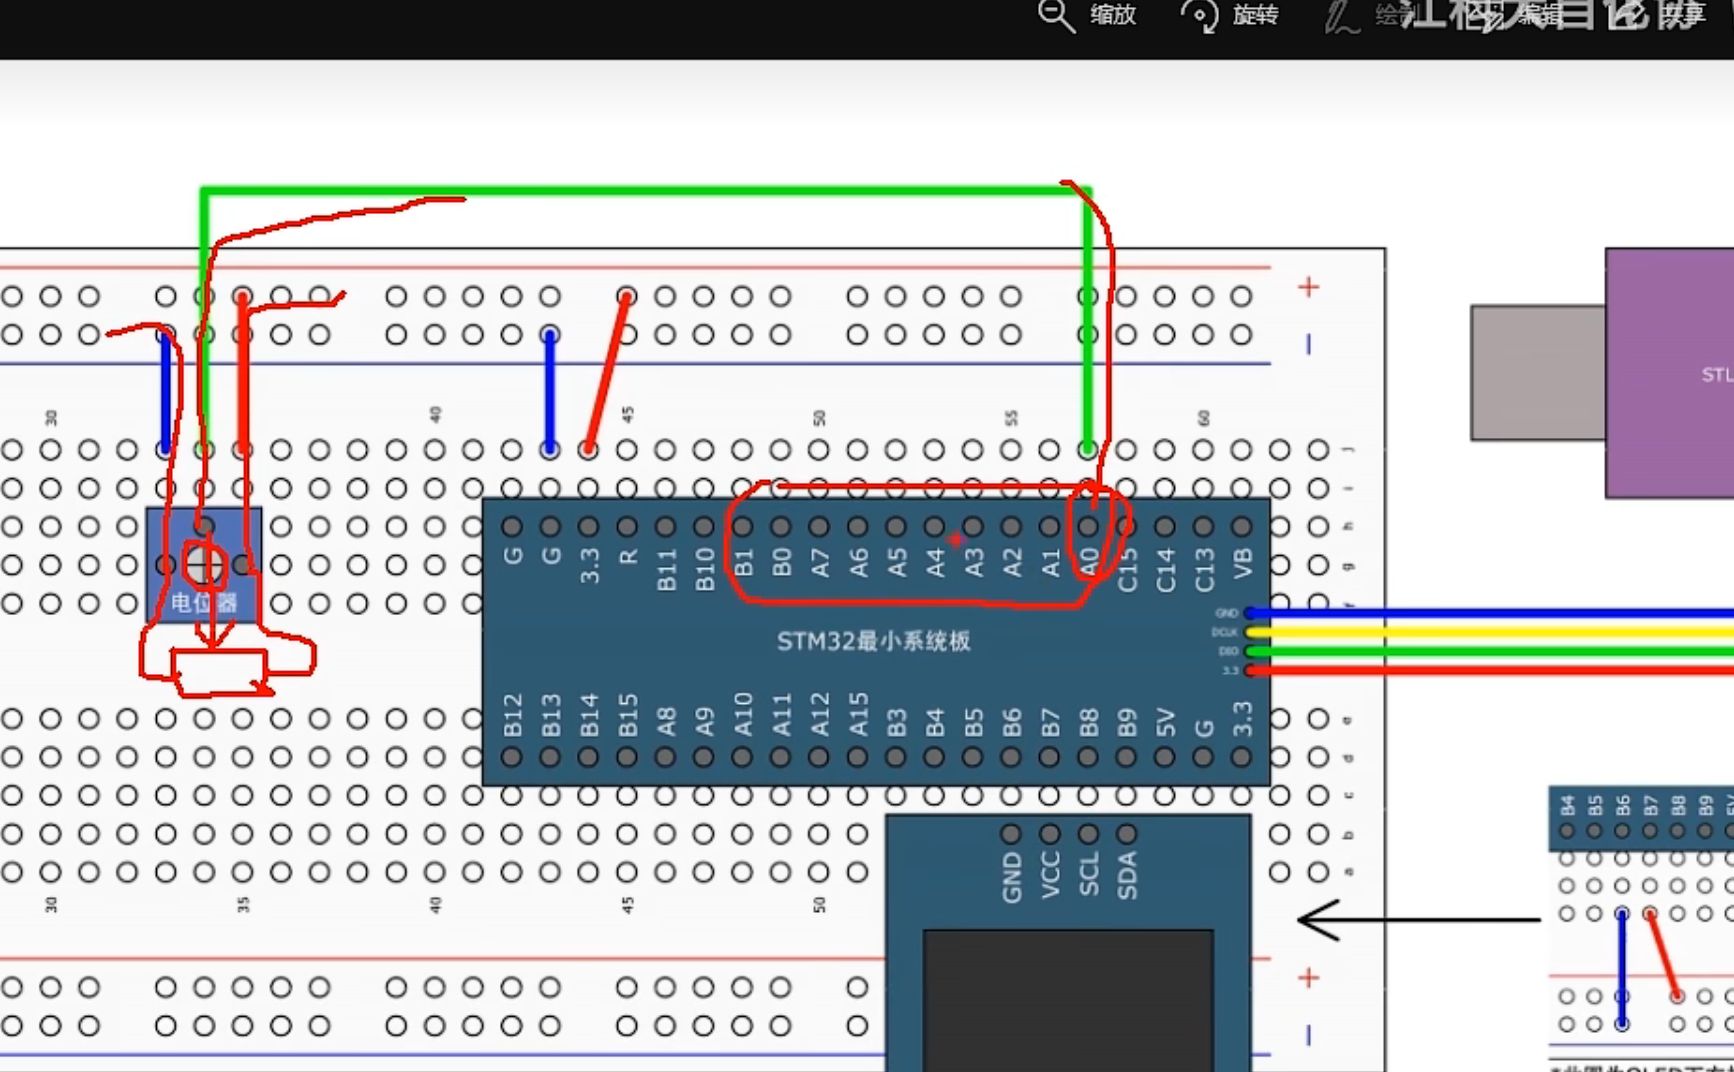
Task: Click the 旋转 rotate label
Action: (x=1255, y=16)
